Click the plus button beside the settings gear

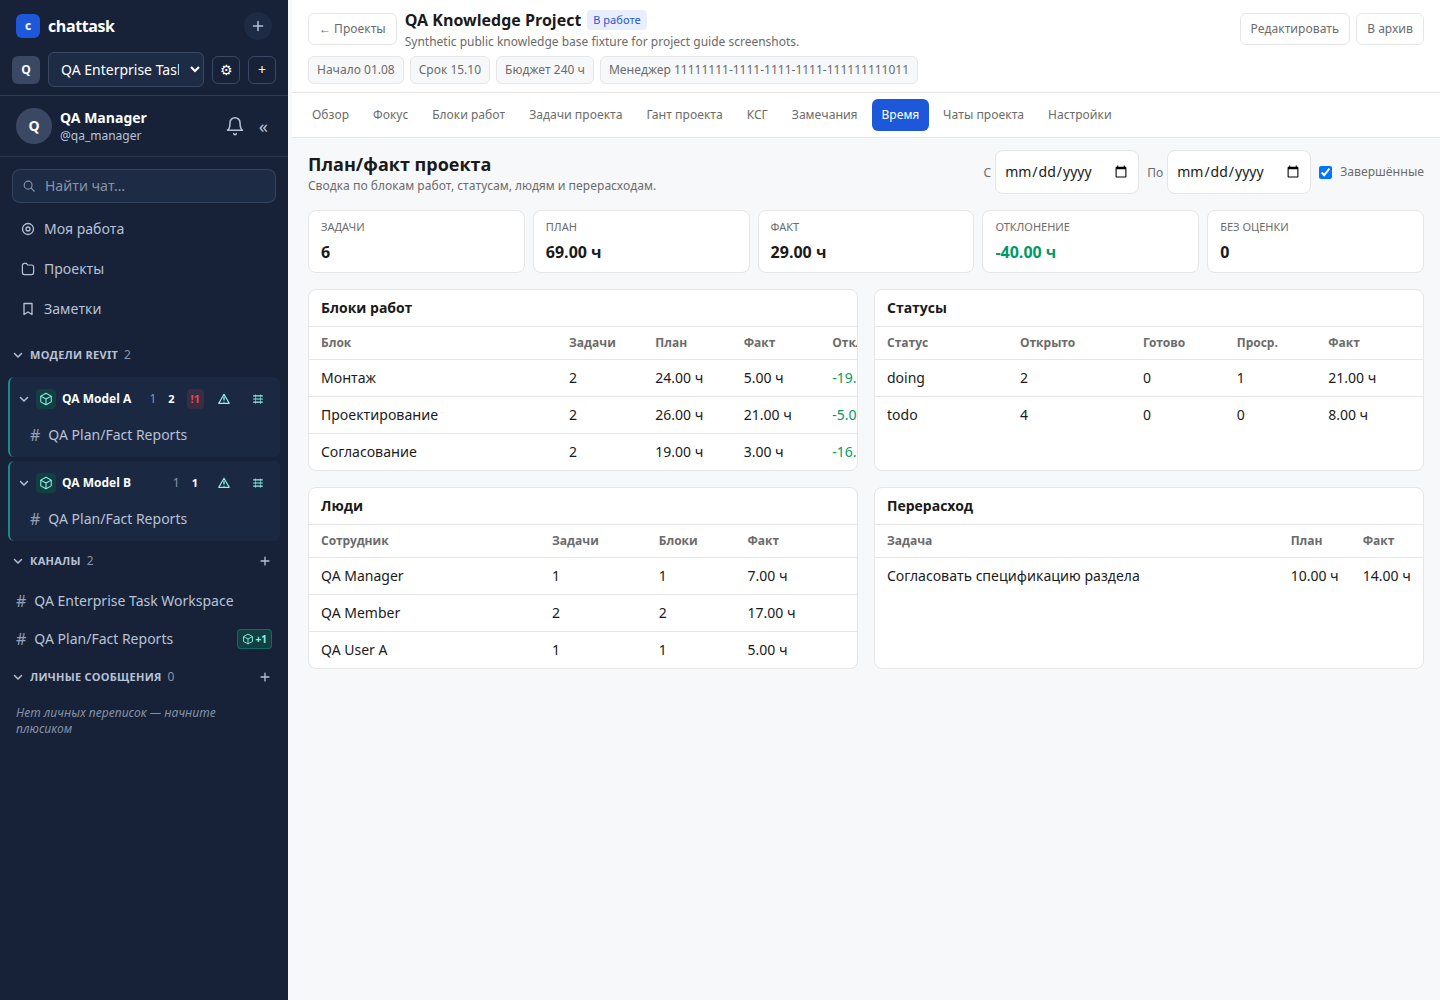tap(262, 70)
